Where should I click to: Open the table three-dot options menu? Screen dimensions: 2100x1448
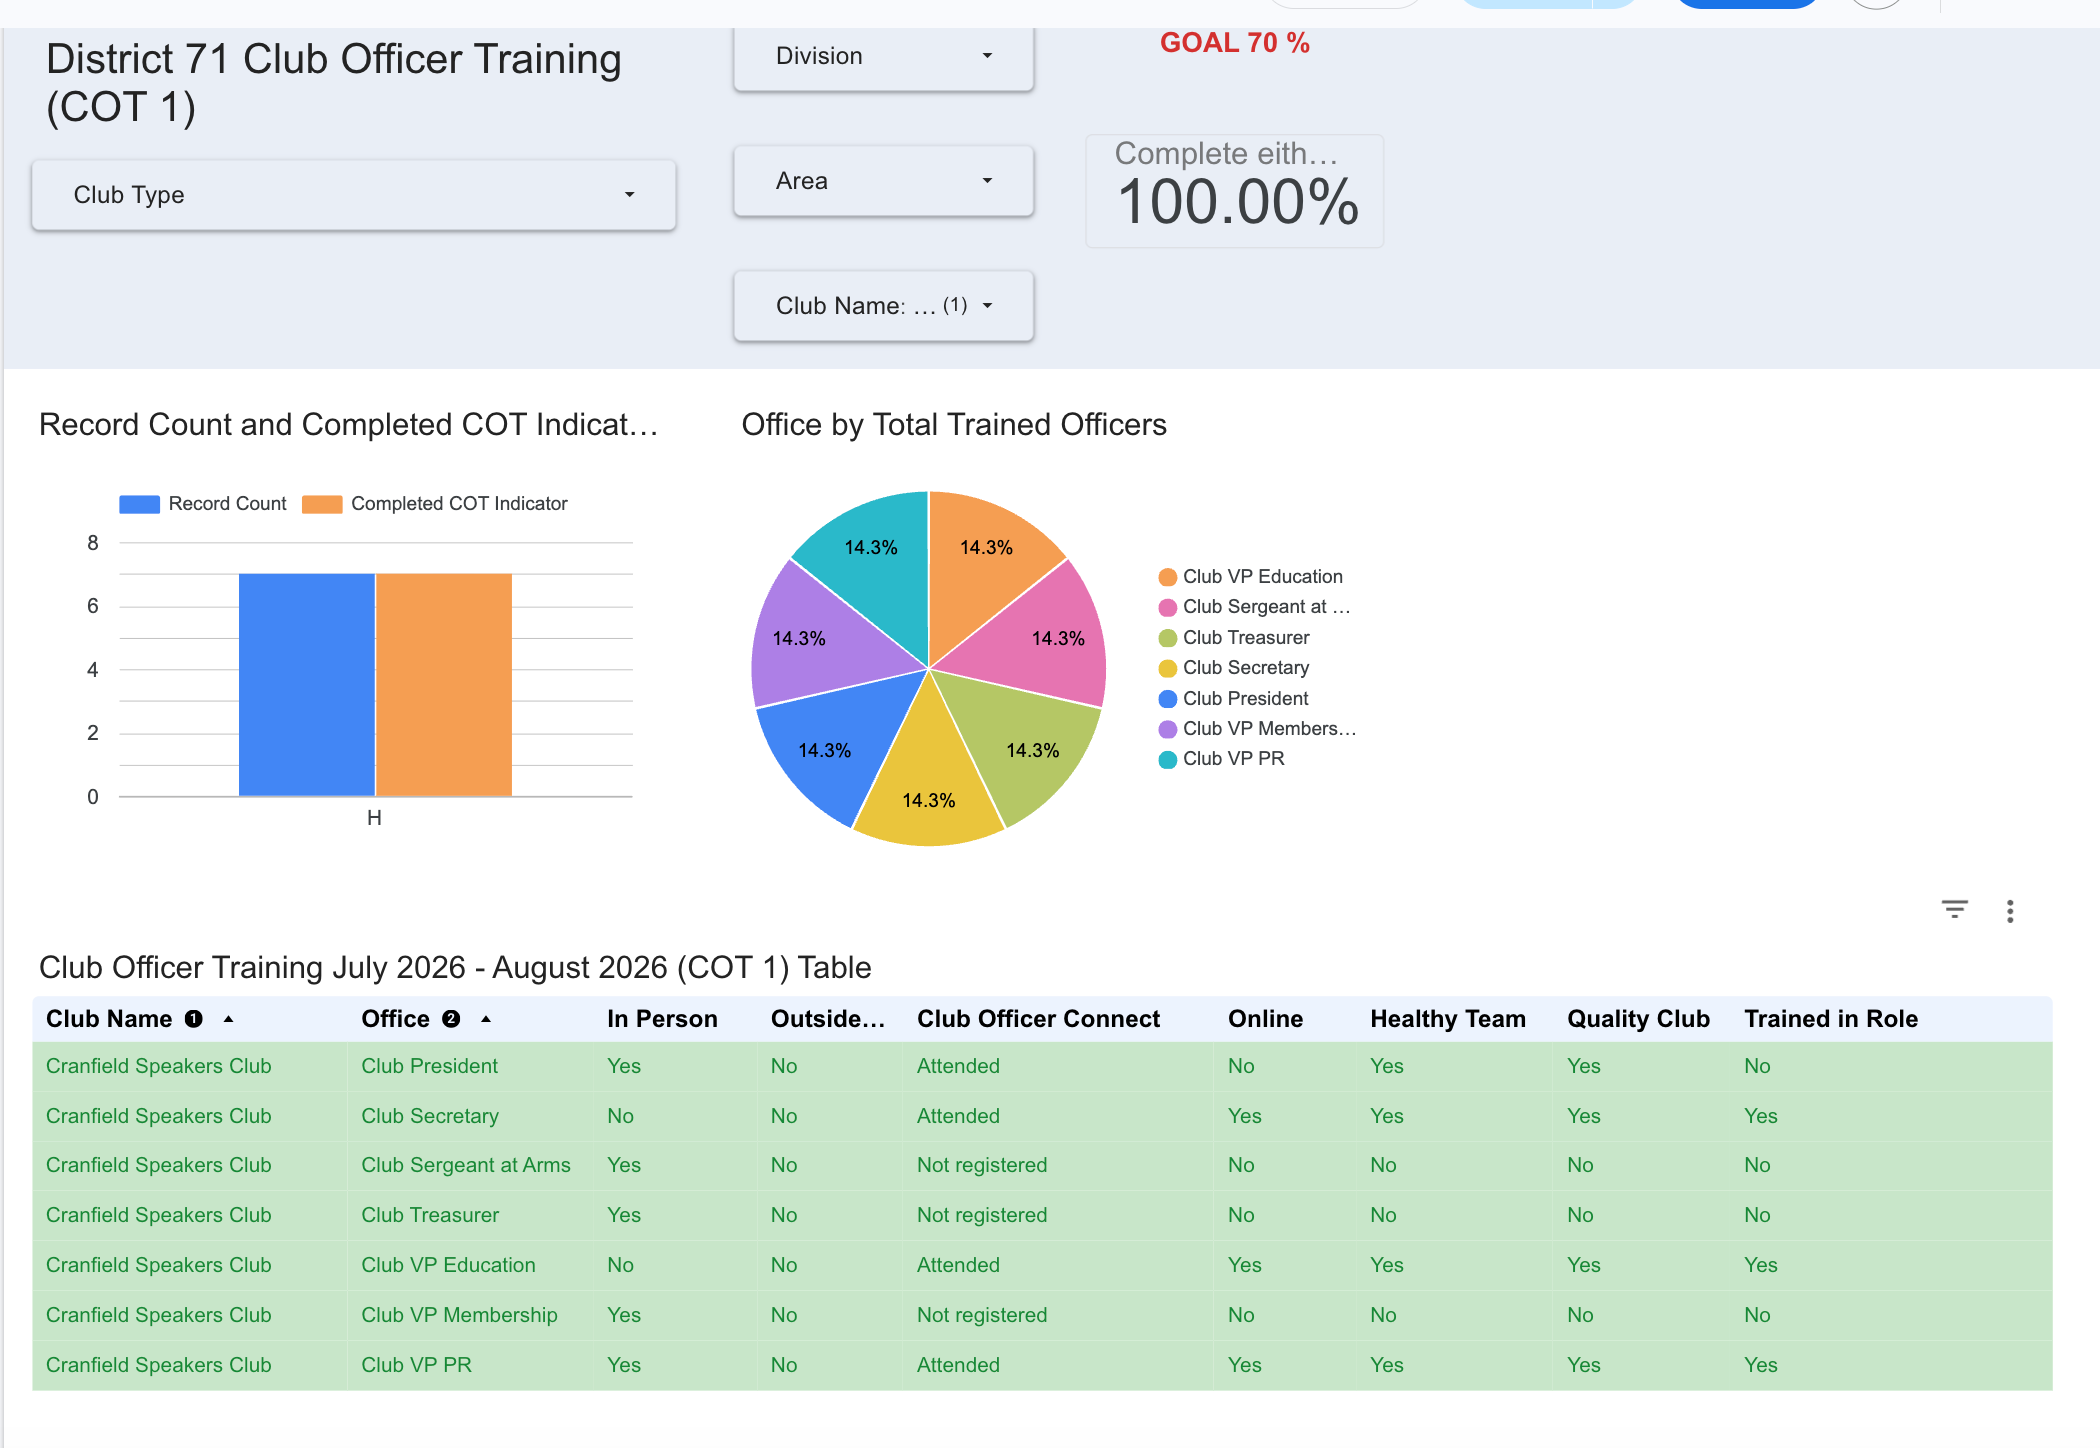tap(2010, 911)
